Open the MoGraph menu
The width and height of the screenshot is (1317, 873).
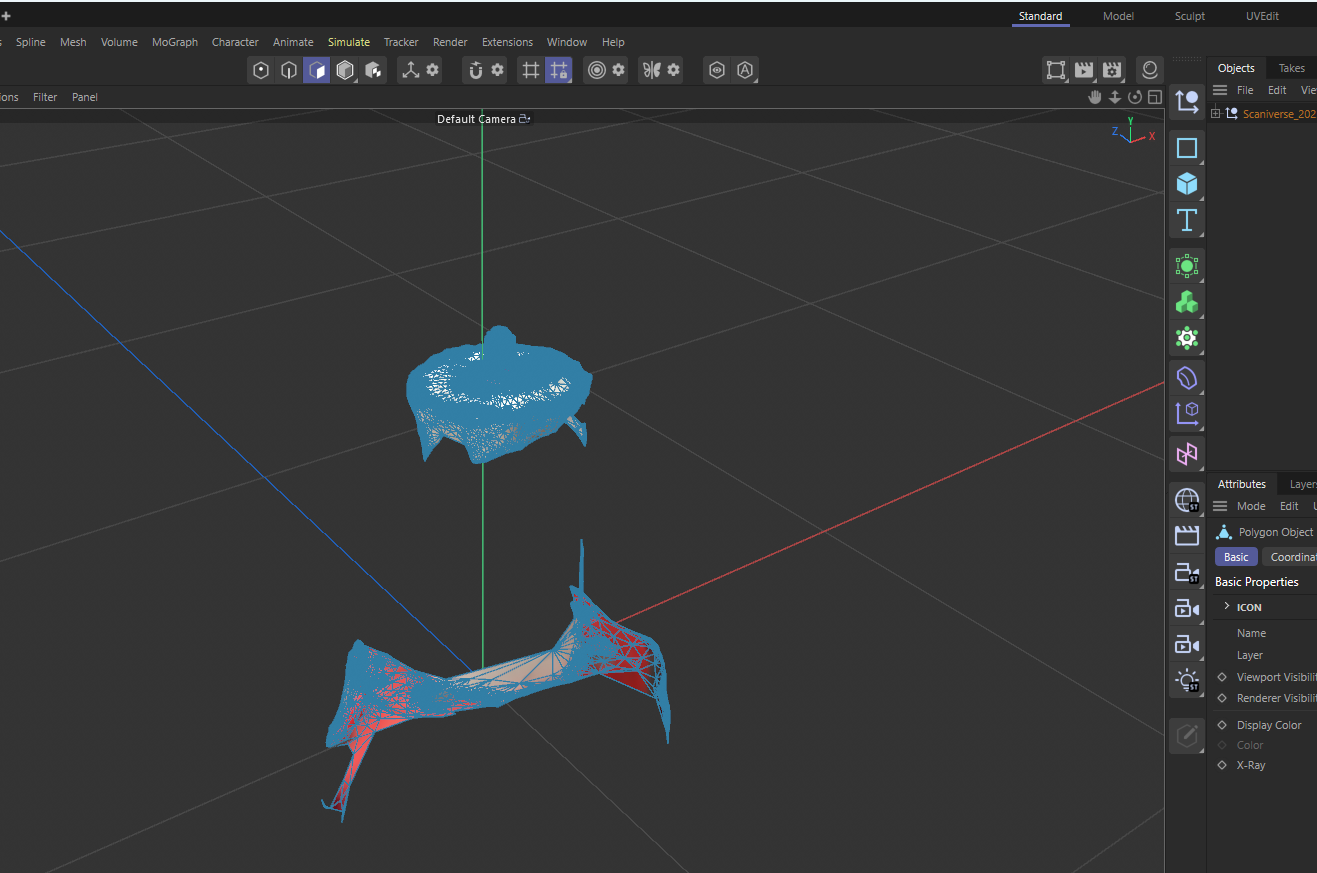coord(175,41)
